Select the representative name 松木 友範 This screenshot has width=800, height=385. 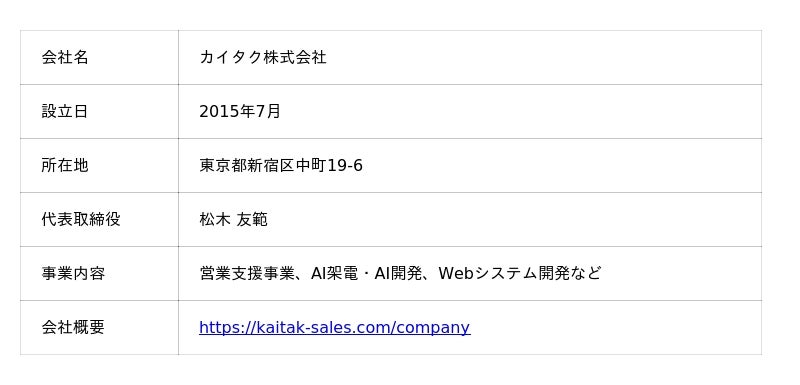coord(233,219)
